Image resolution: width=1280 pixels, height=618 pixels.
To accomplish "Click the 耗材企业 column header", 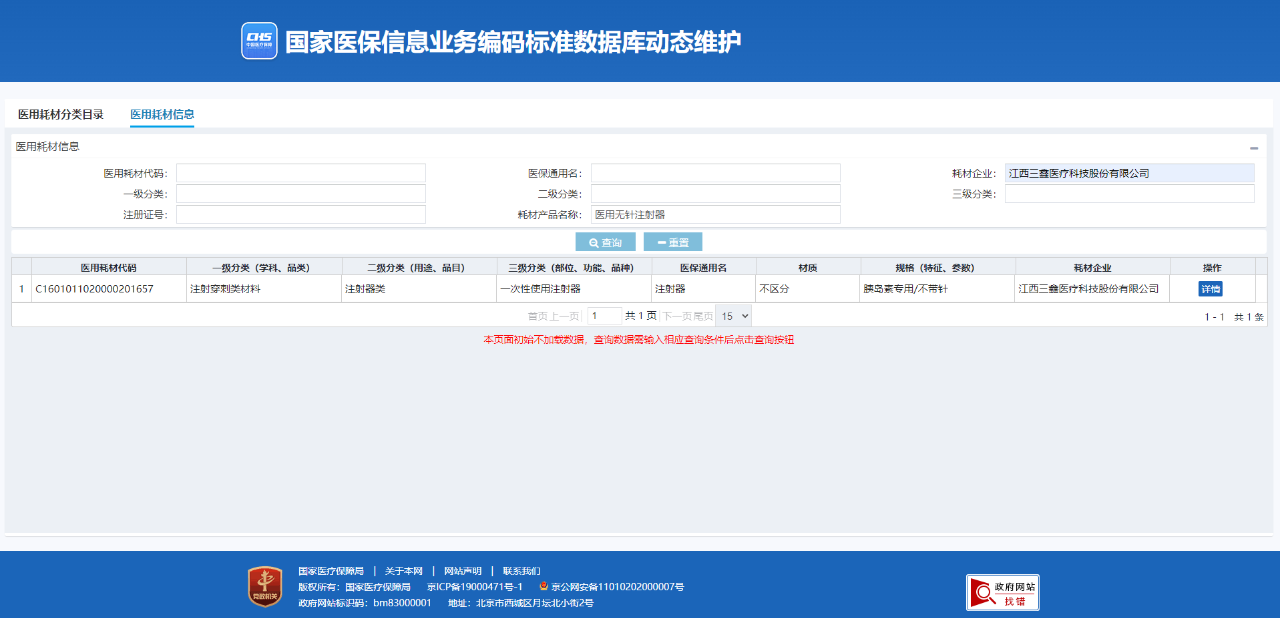I will [x=1093, y=267].
